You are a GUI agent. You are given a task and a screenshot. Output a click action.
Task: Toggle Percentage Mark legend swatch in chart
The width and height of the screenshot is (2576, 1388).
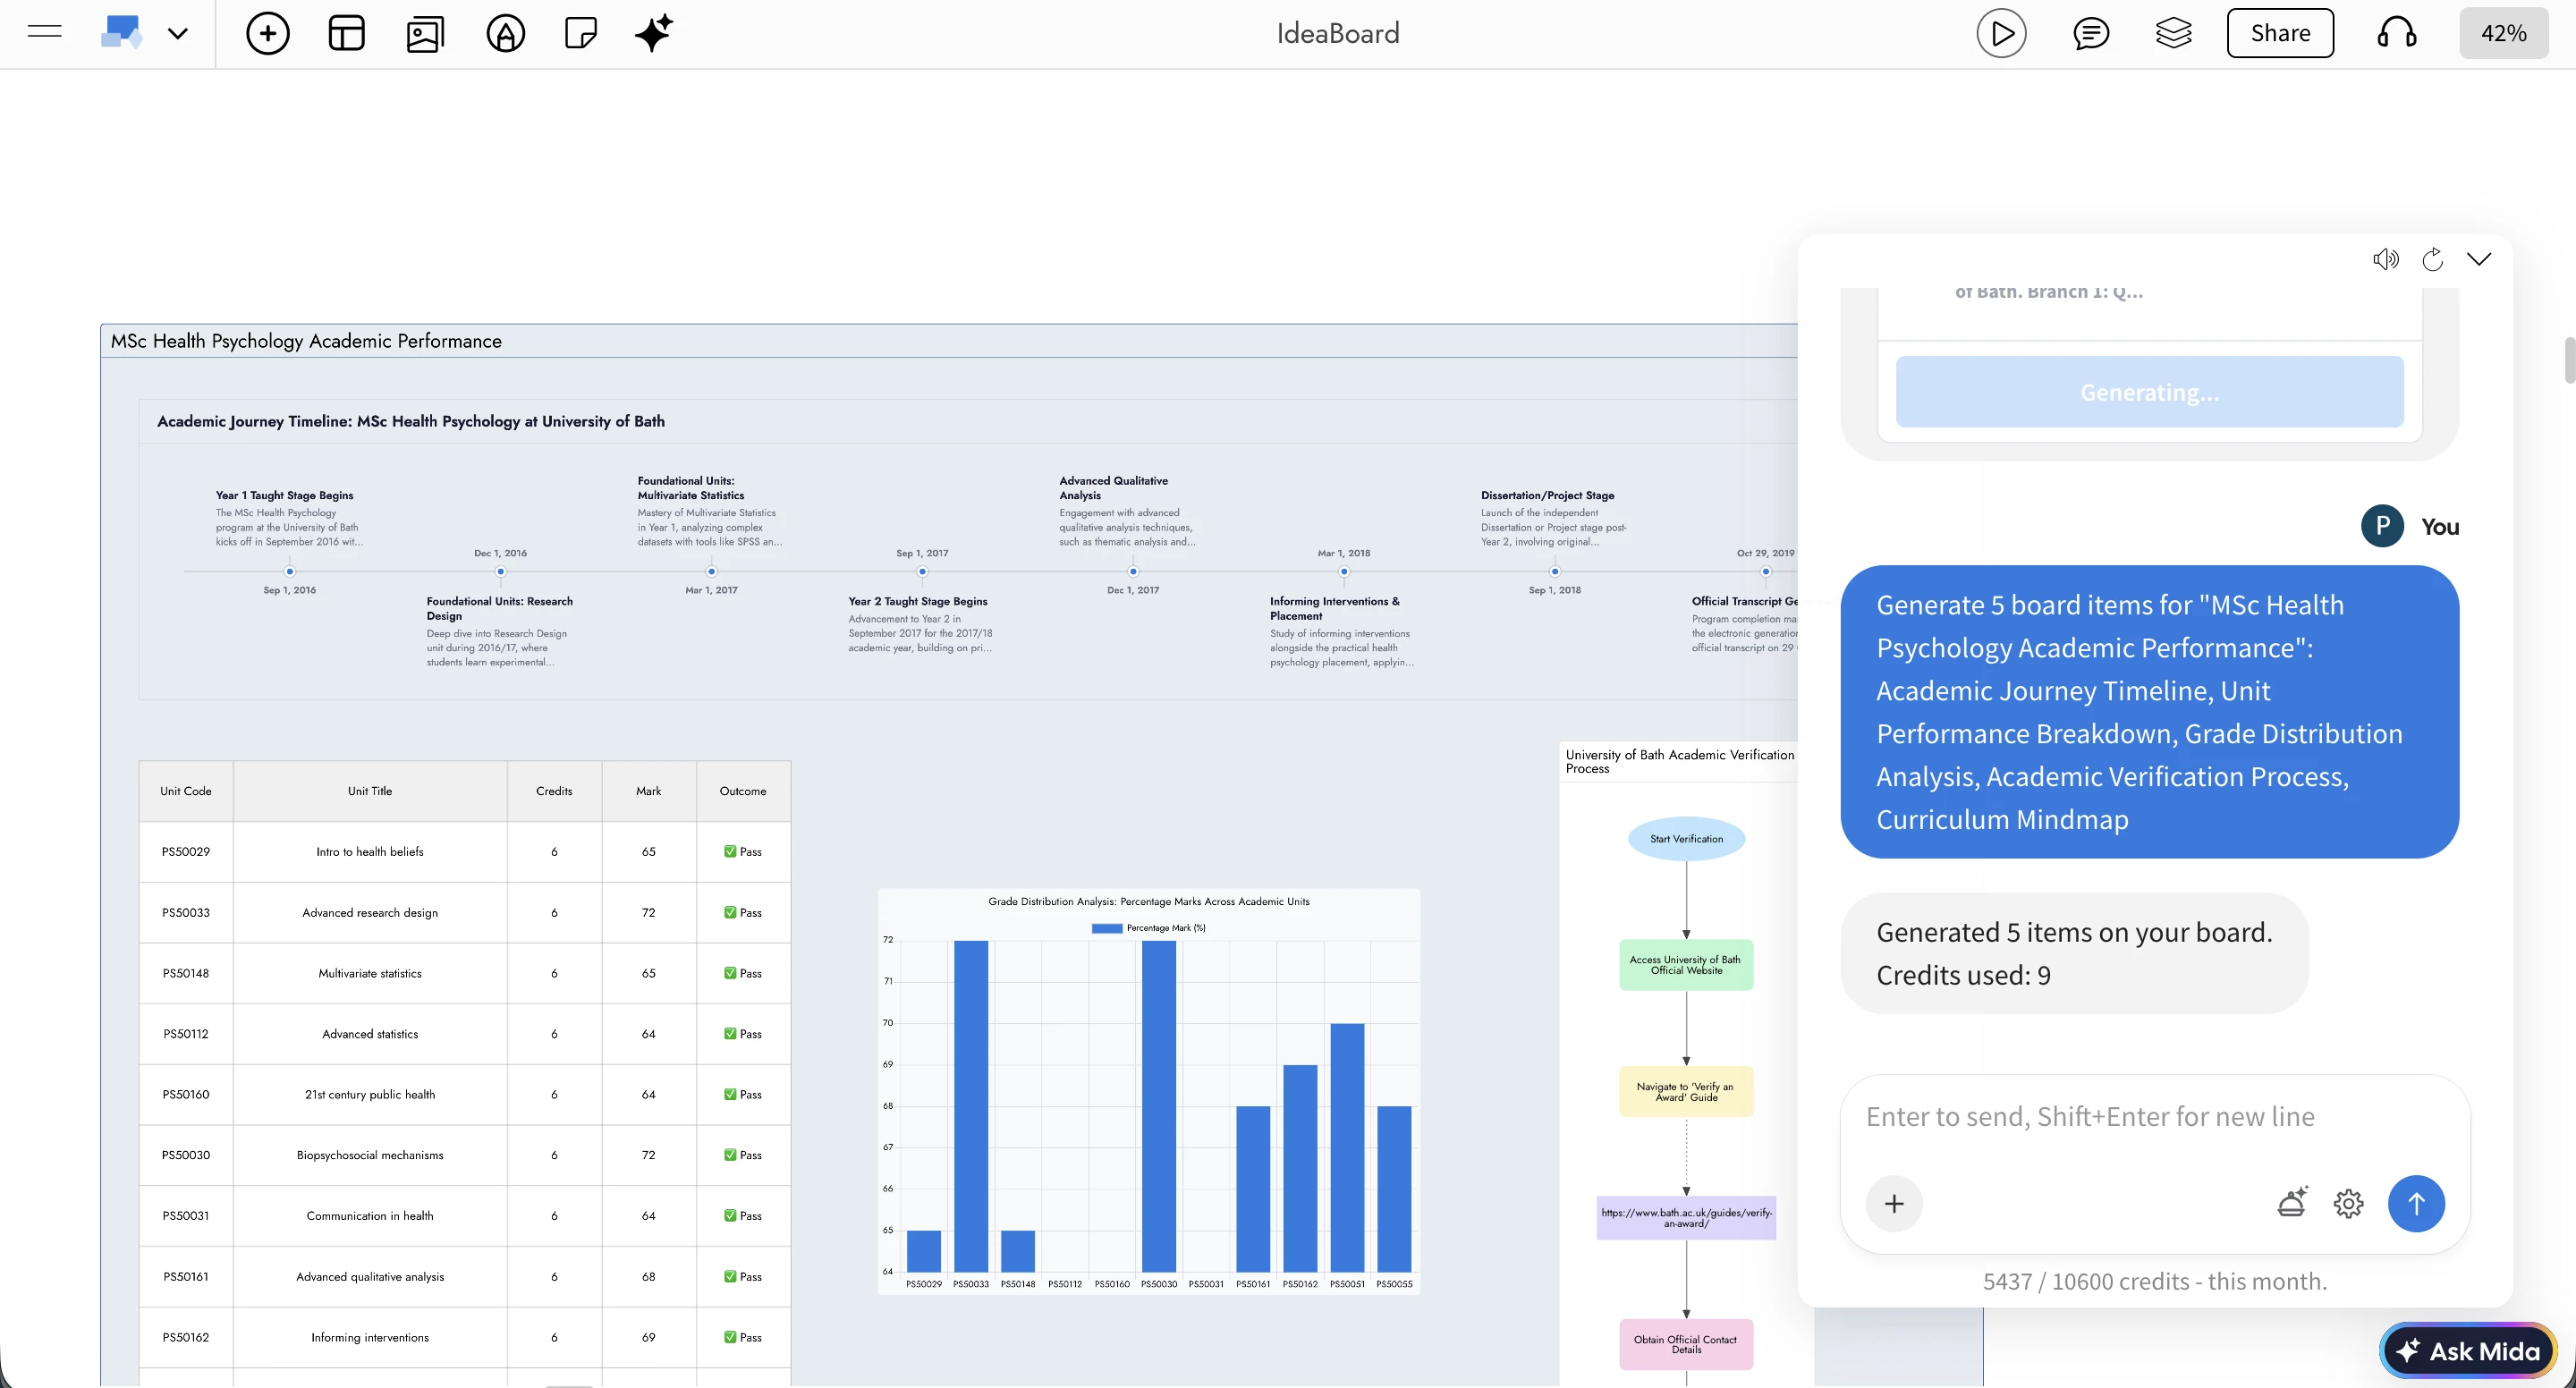coord(1106,928)
